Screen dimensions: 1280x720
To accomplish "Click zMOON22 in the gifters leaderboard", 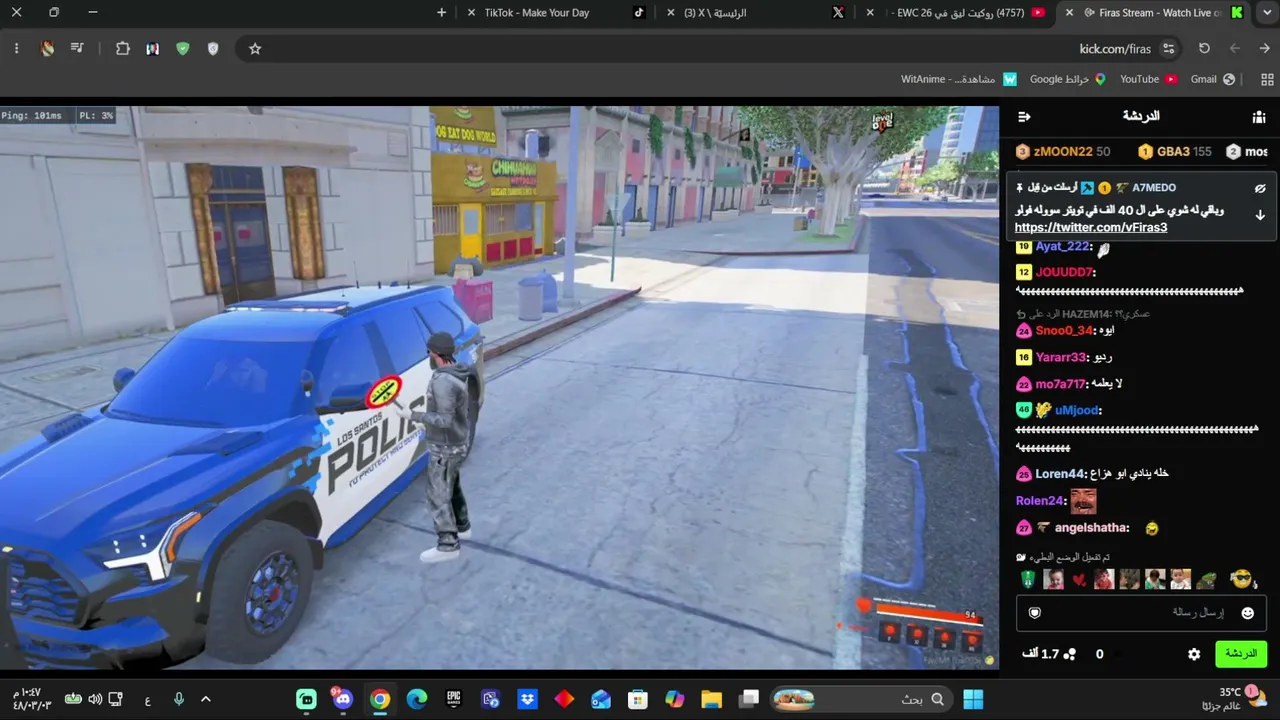I will tap(1063, 152).
